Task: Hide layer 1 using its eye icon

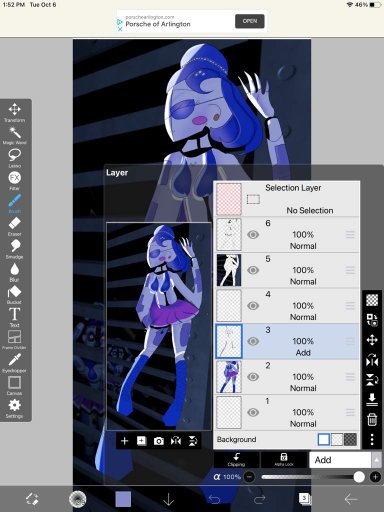Action: click(253, 412)
